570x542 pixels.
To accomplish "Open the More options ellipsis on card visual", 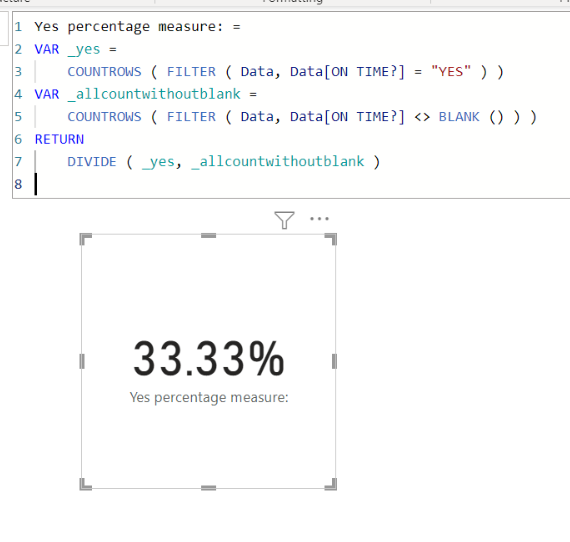I will coord(319,218).
